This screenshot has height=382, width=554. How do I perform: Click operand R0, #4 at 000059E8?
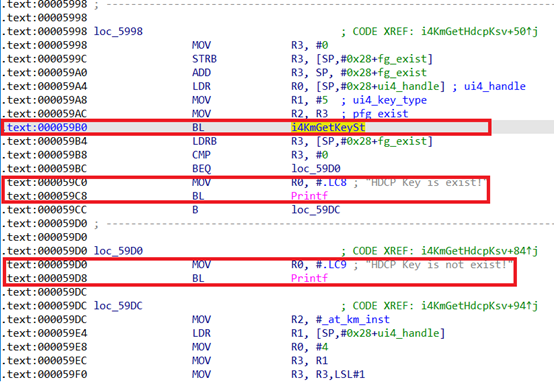[310, 347]
